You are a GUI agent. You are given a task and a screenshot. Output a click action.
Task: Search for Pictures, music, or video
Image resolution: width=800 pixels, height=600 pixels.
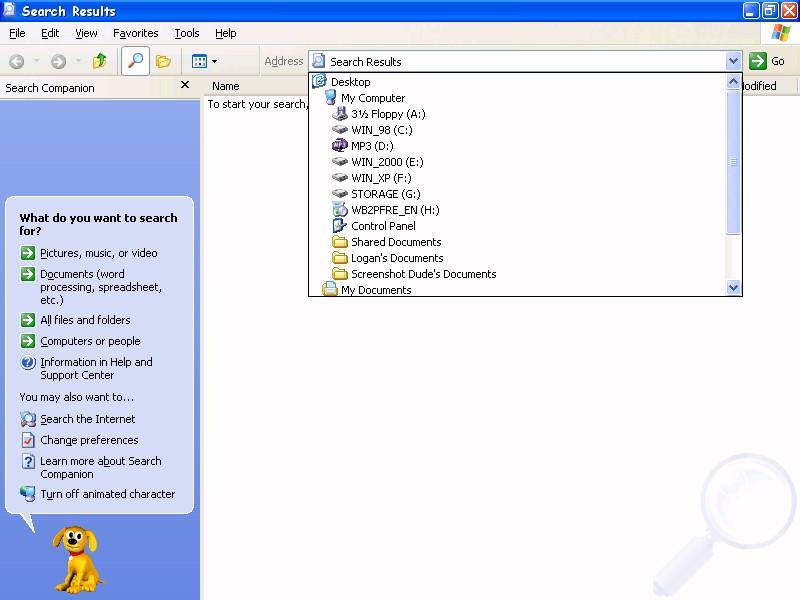point(98,253)
